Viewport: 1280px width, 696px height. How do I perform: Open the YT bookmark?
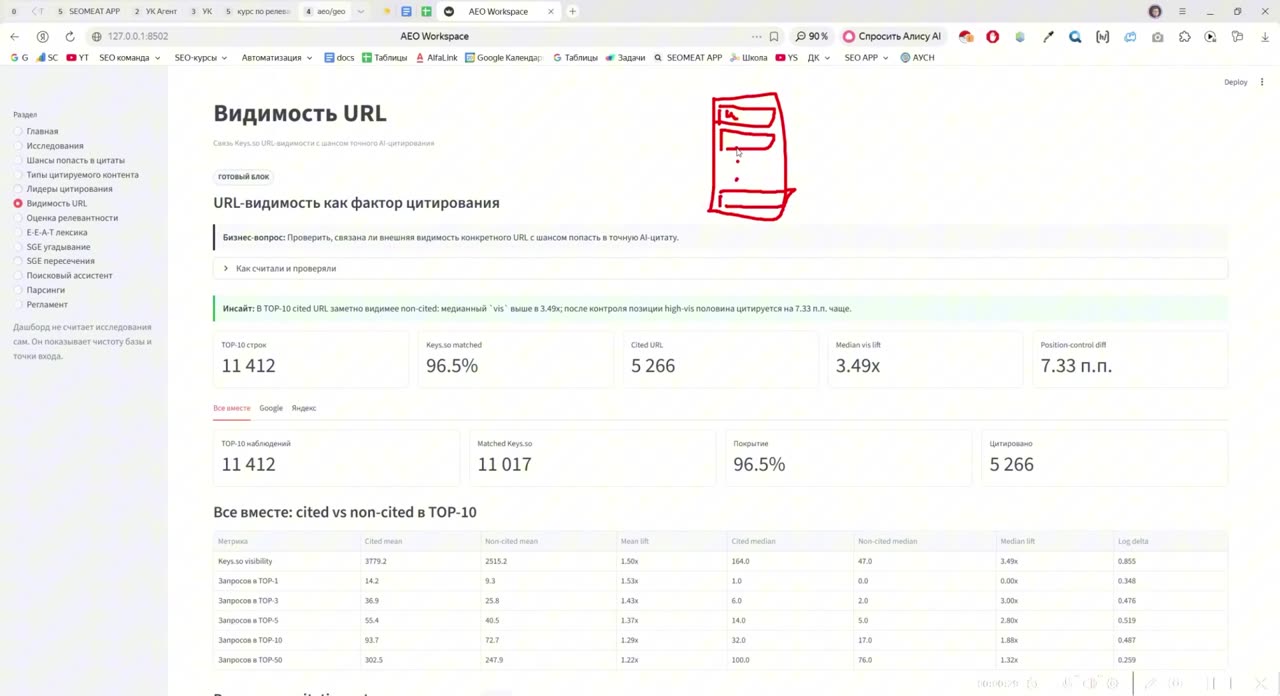coord(78,58)
